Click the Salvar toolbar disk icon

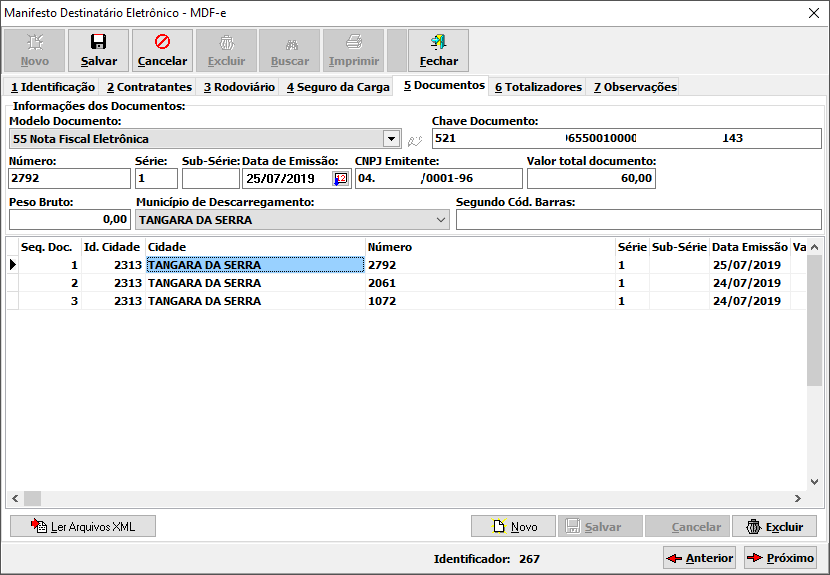tap(98, 42)
